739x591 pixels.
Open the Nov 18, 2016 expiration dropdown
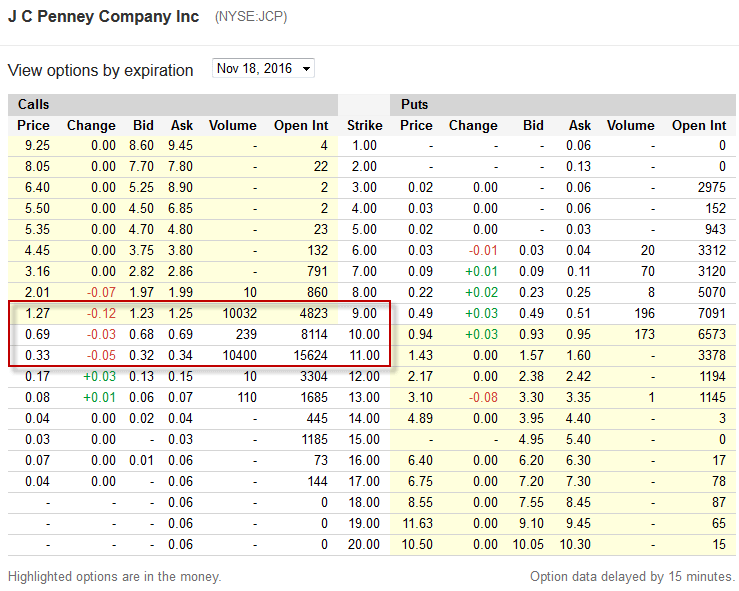263,68
